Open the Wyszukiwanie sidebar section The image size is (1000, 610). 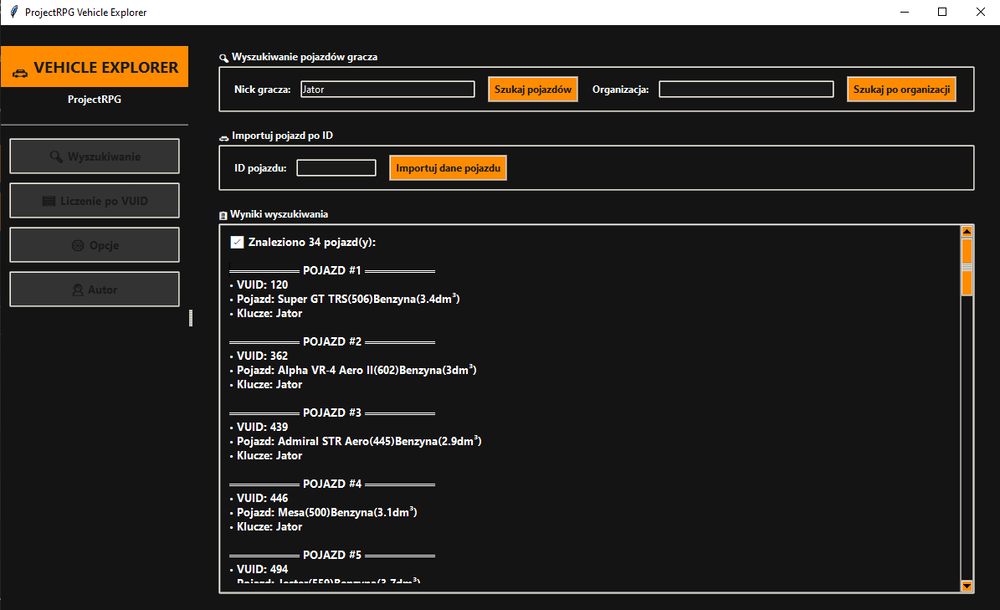point(94,156)
